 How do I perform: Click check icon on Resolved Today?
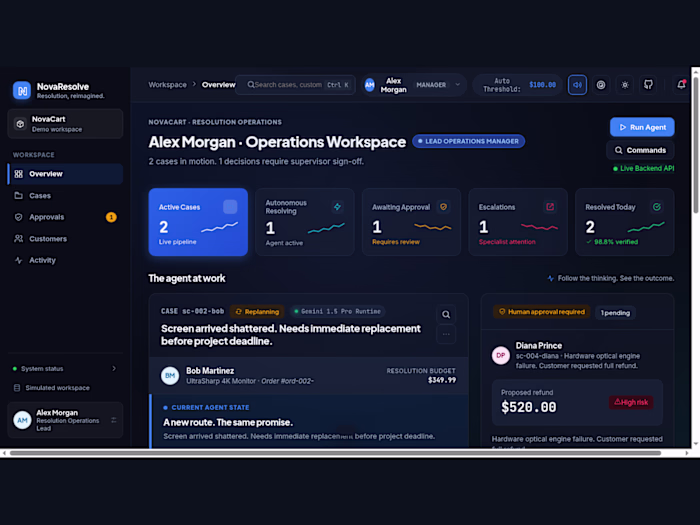pyautogui.click(x=657, y=207)
